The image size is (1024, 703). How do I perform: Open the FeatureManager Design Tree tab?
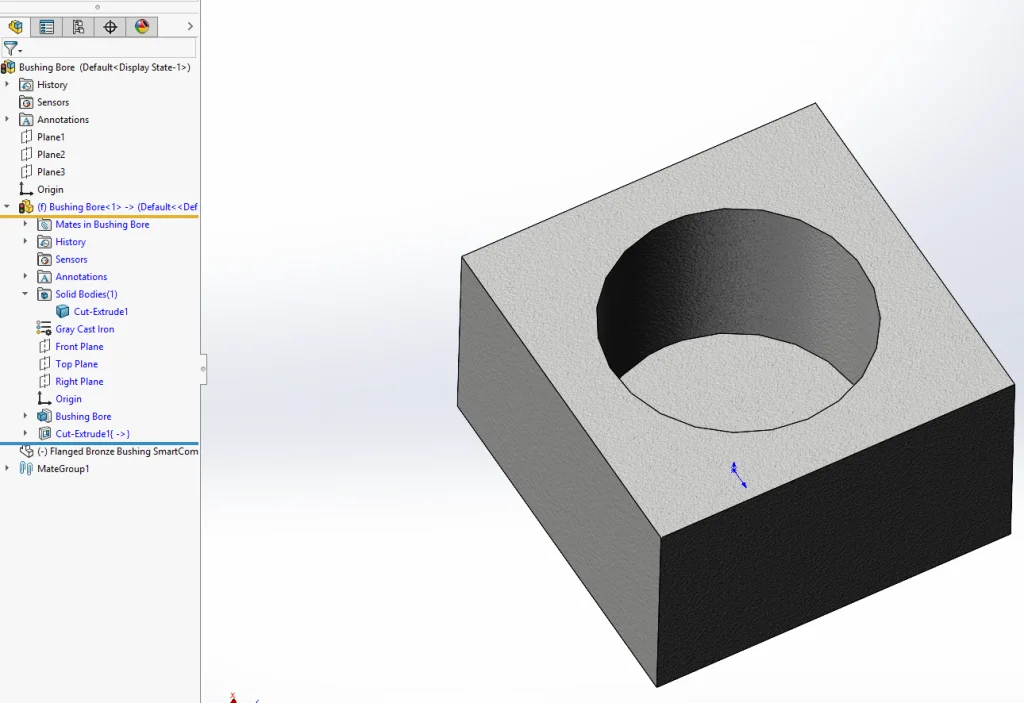pyautogui.click(x=16, y=26)
